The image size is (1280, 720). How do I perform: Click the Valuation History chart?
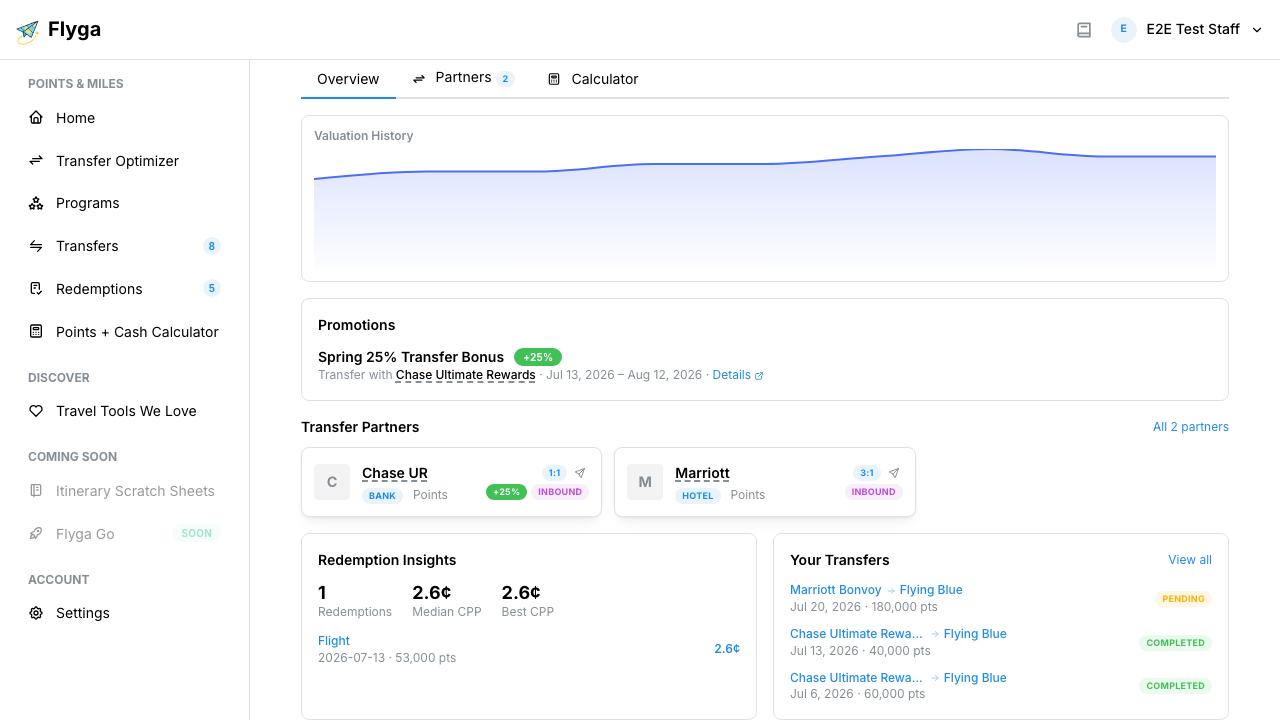765,208
